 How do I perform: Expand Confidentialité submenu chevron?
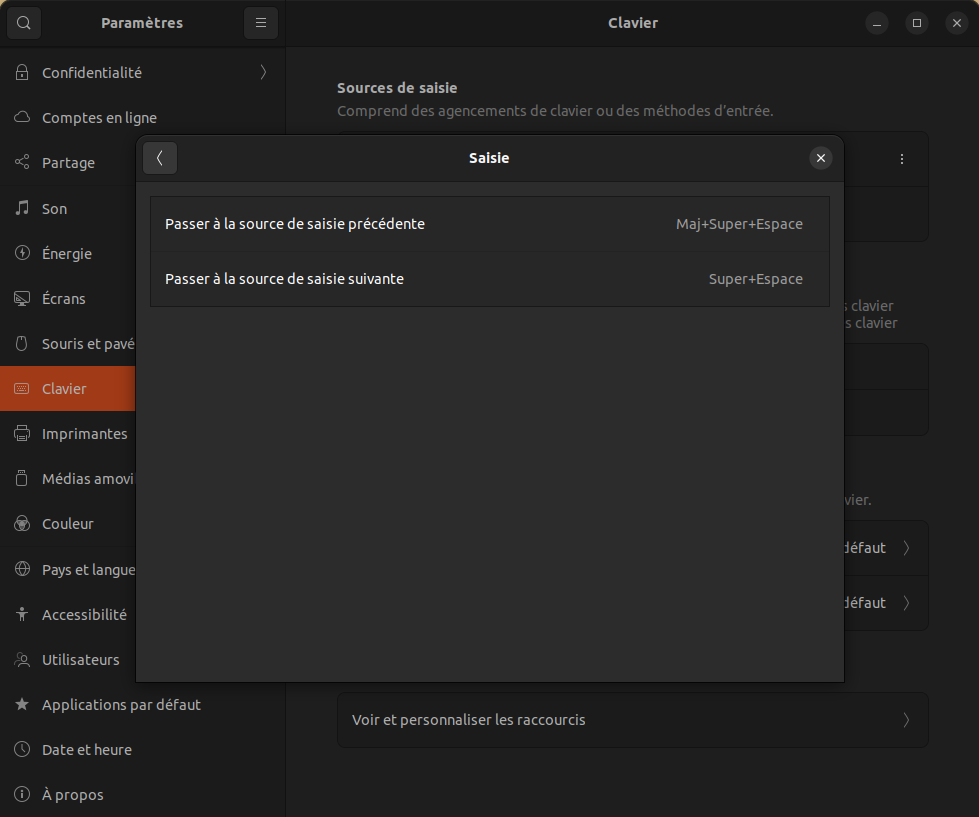click(x=263, y=72)
